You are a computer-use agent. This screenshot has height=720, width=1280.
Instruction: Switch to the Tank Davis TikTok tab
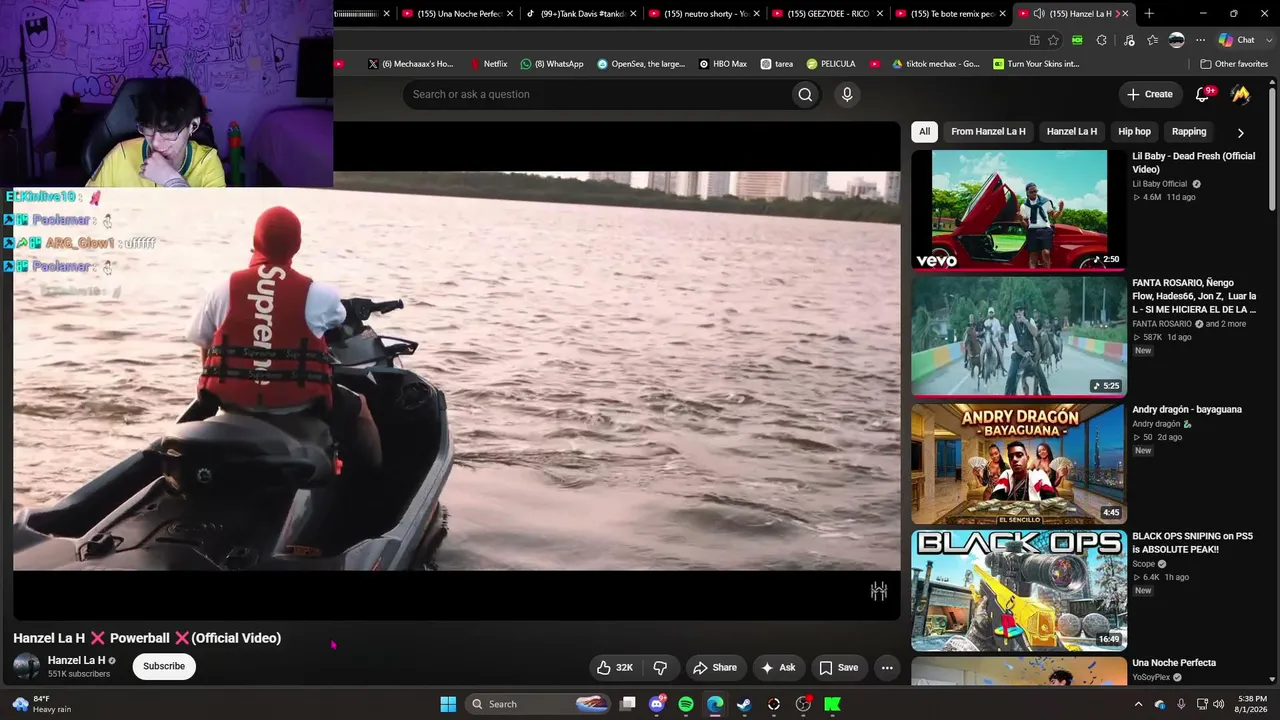[x=582, y=14]
